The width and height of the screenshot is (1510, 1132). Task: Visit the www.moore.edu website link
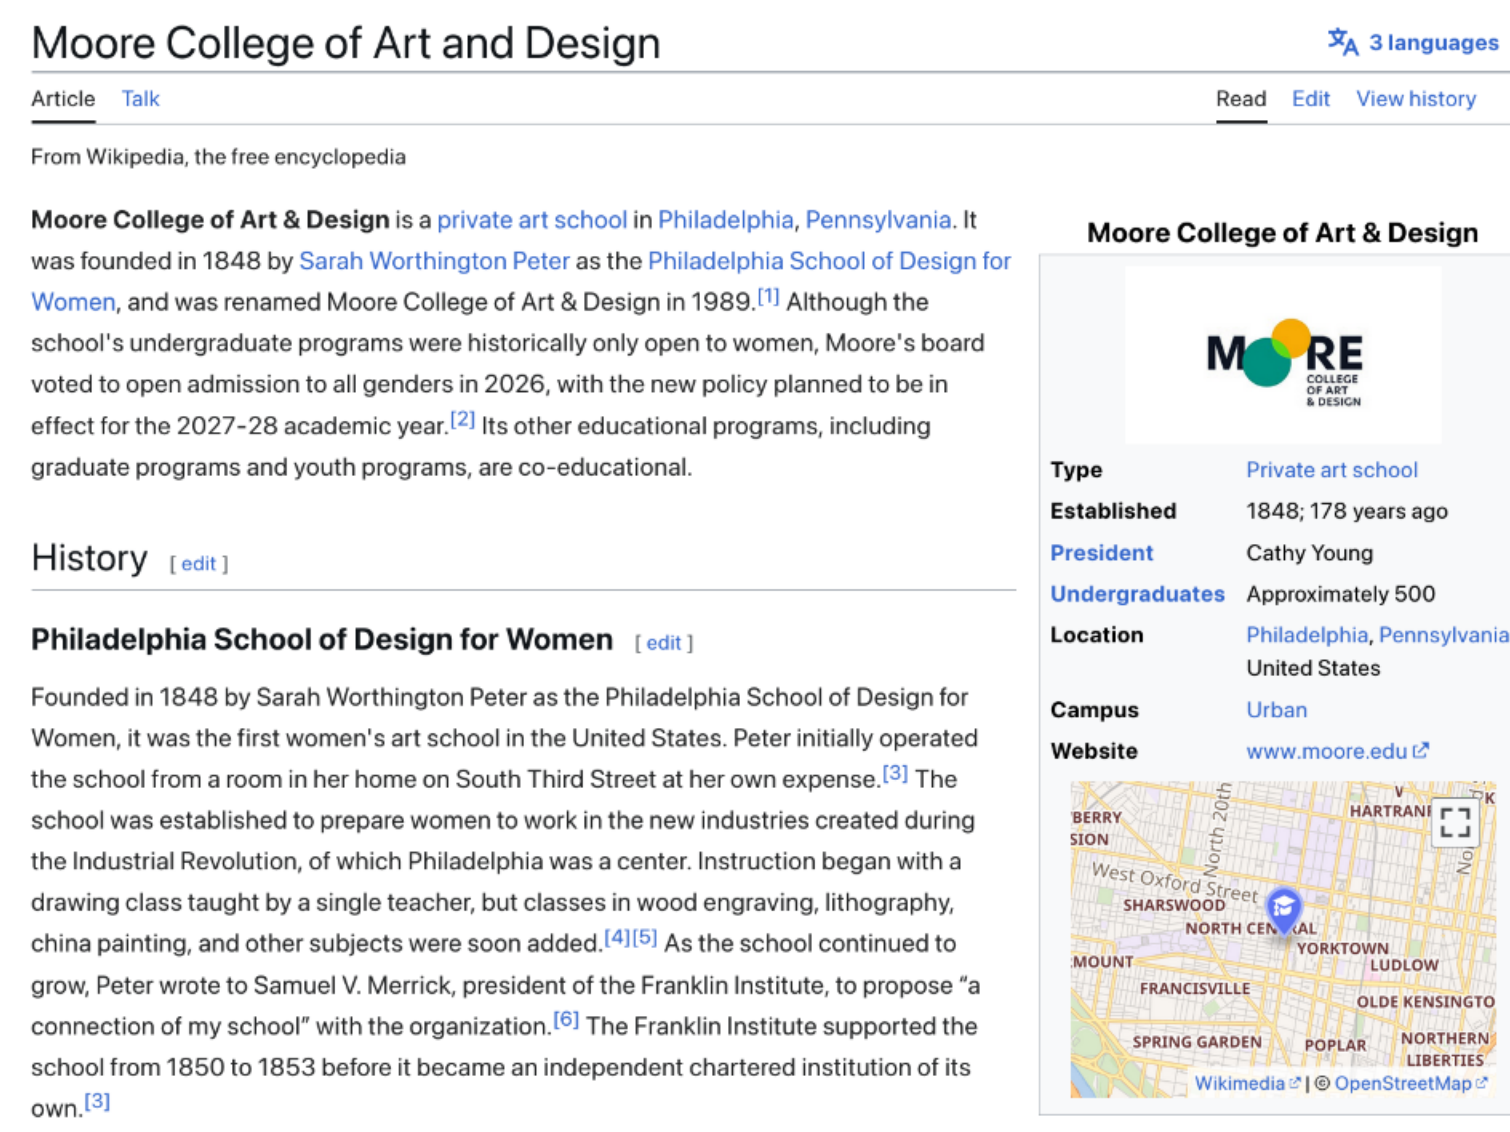pos(1326,751)
